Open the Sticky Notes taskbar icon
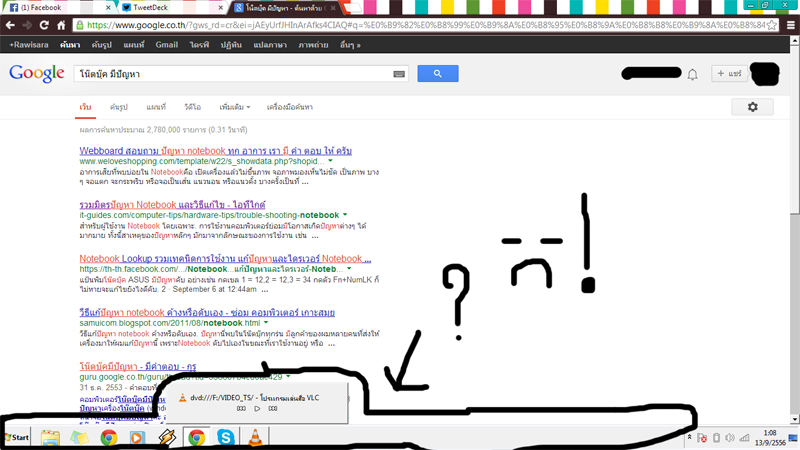This screenshot has height=450, width=800. (79, 438)
